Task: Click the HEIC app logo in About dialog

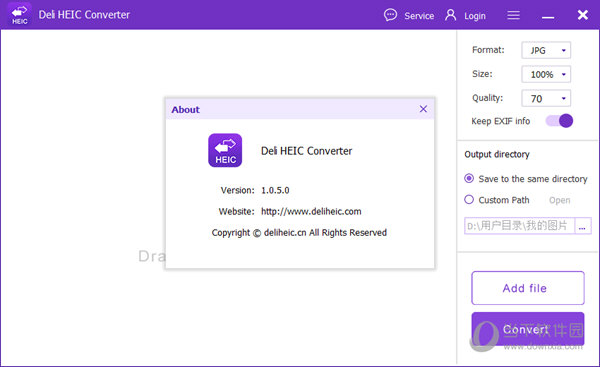Action: tap(225, 150)
